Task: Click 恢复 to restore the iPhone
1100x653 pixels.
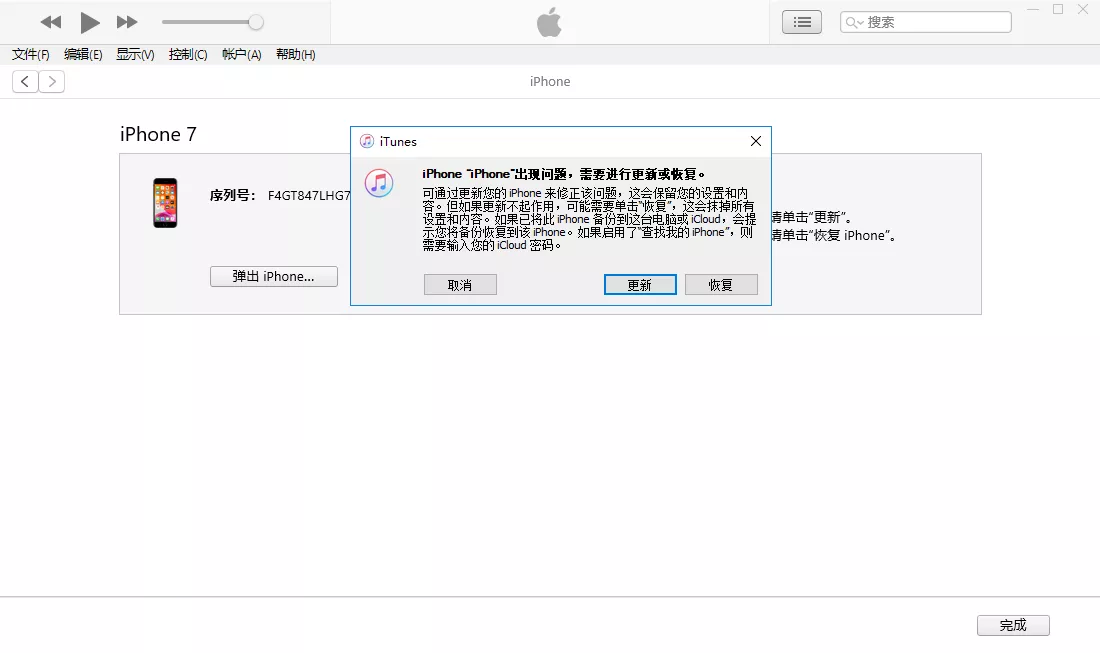Action: pyautogui.click(x=721, y=285)
